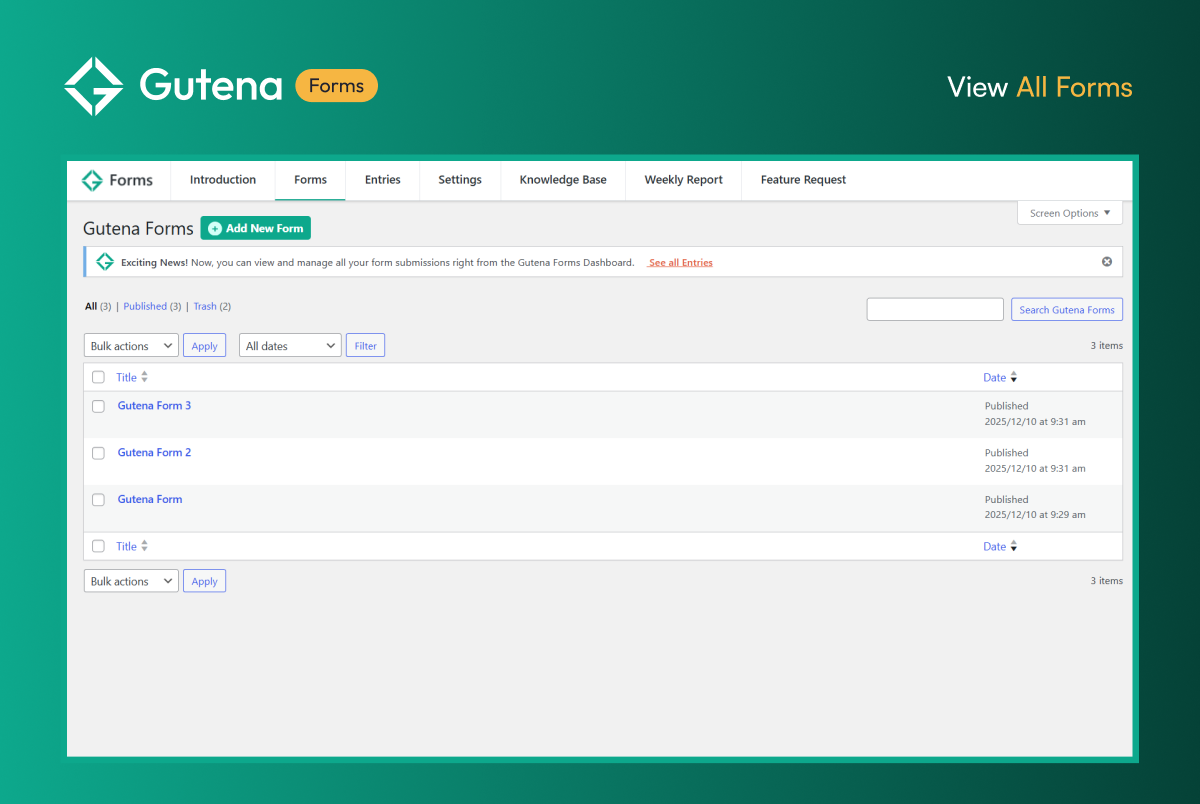The width and height of the screenshot is (1200, 804).
Task: Click inside the search input field
Action: point(934,308)
